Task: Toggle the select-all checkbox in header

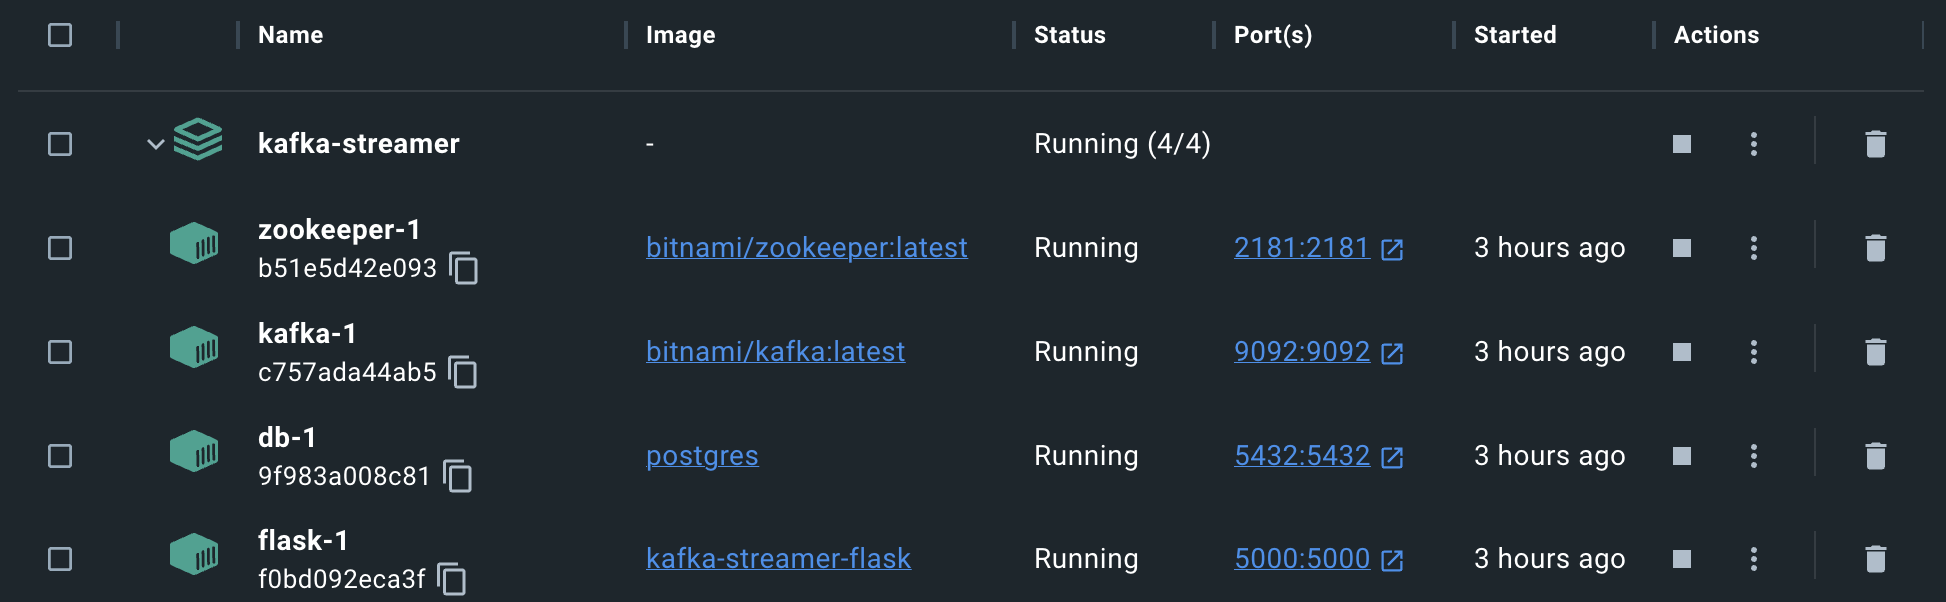Action: pyautogui.click(x=60, y=35)
